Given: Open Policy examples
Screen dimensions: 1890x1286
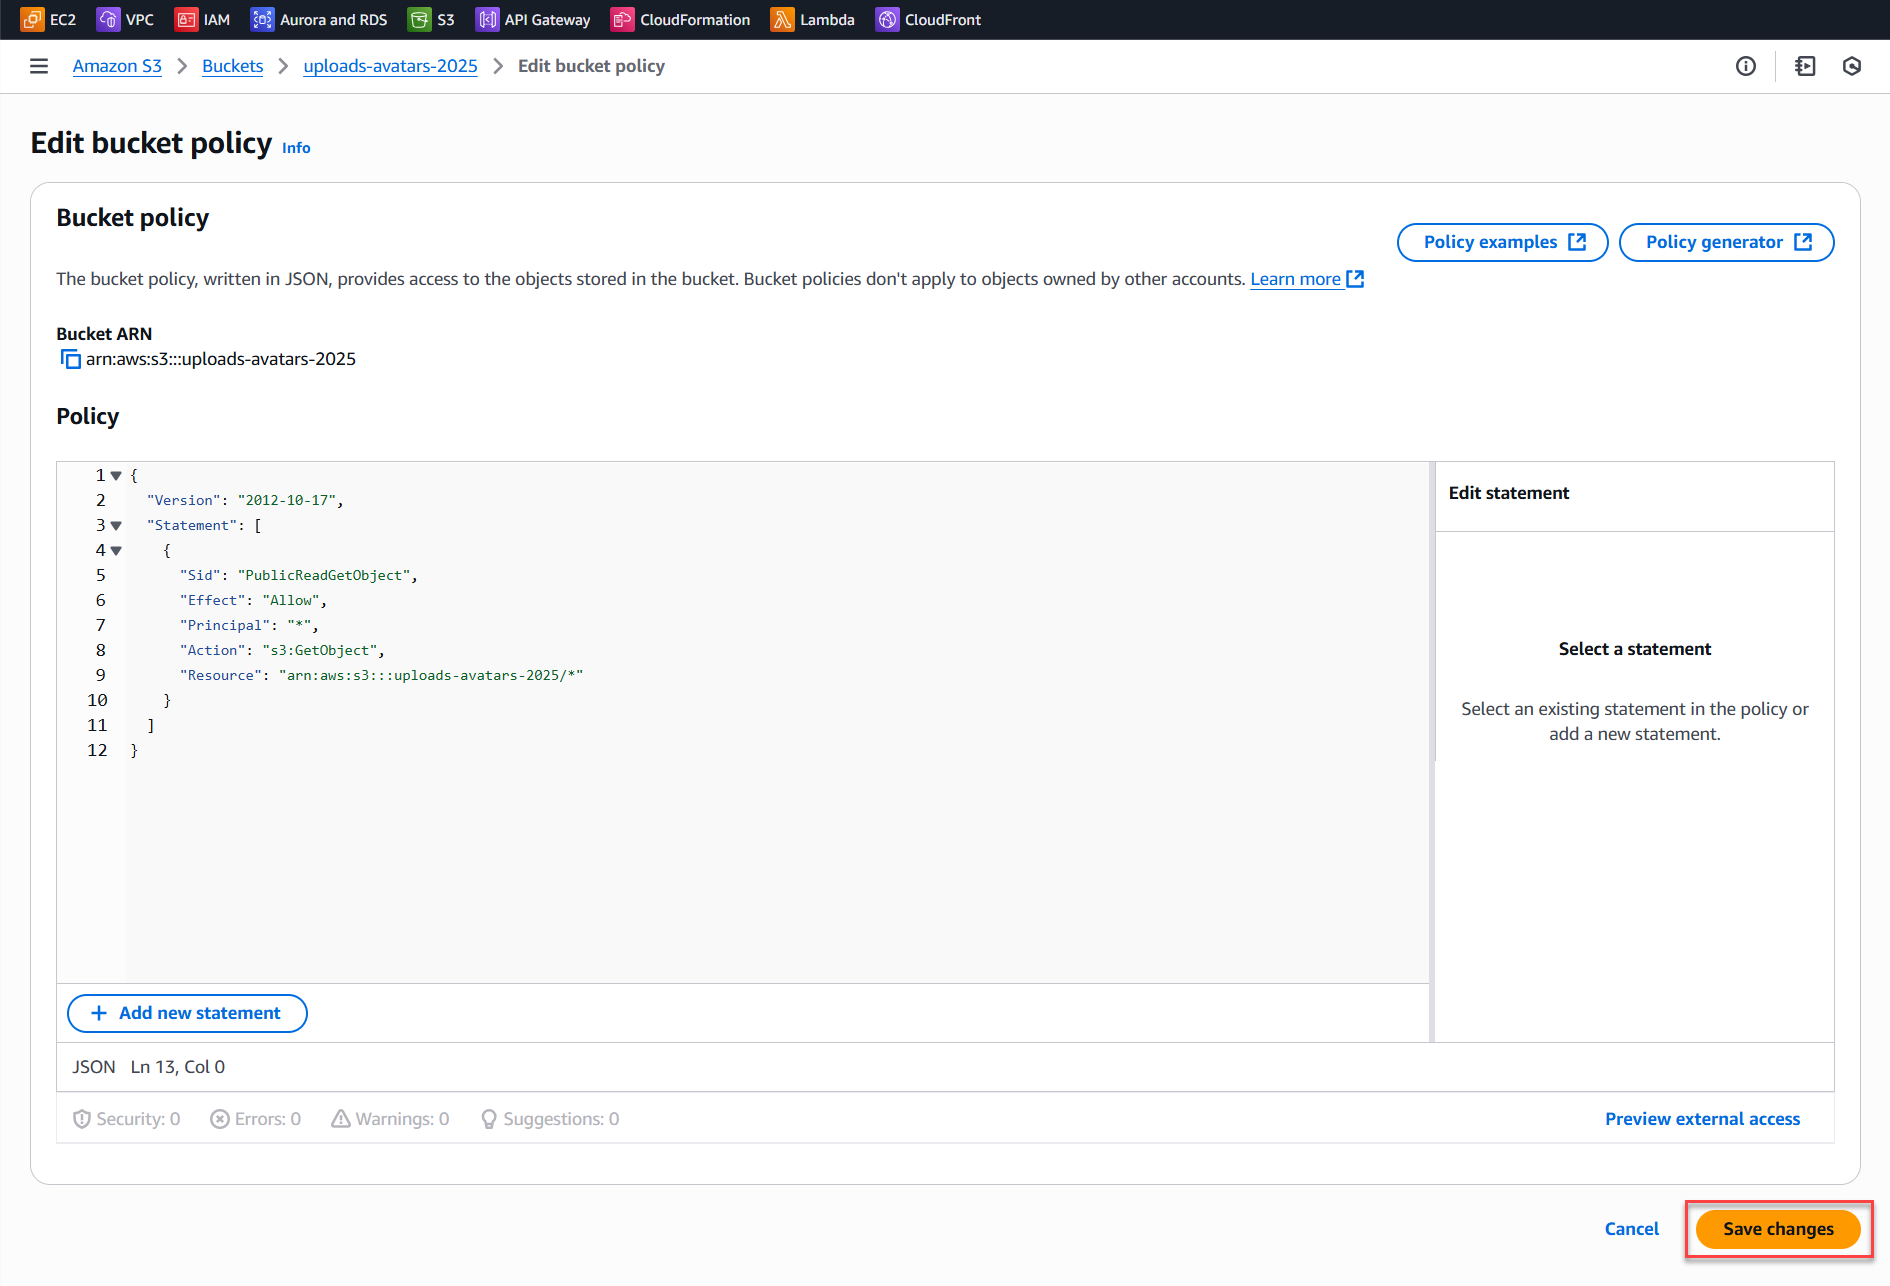Looking at the screenshot, I should 1502,242.
